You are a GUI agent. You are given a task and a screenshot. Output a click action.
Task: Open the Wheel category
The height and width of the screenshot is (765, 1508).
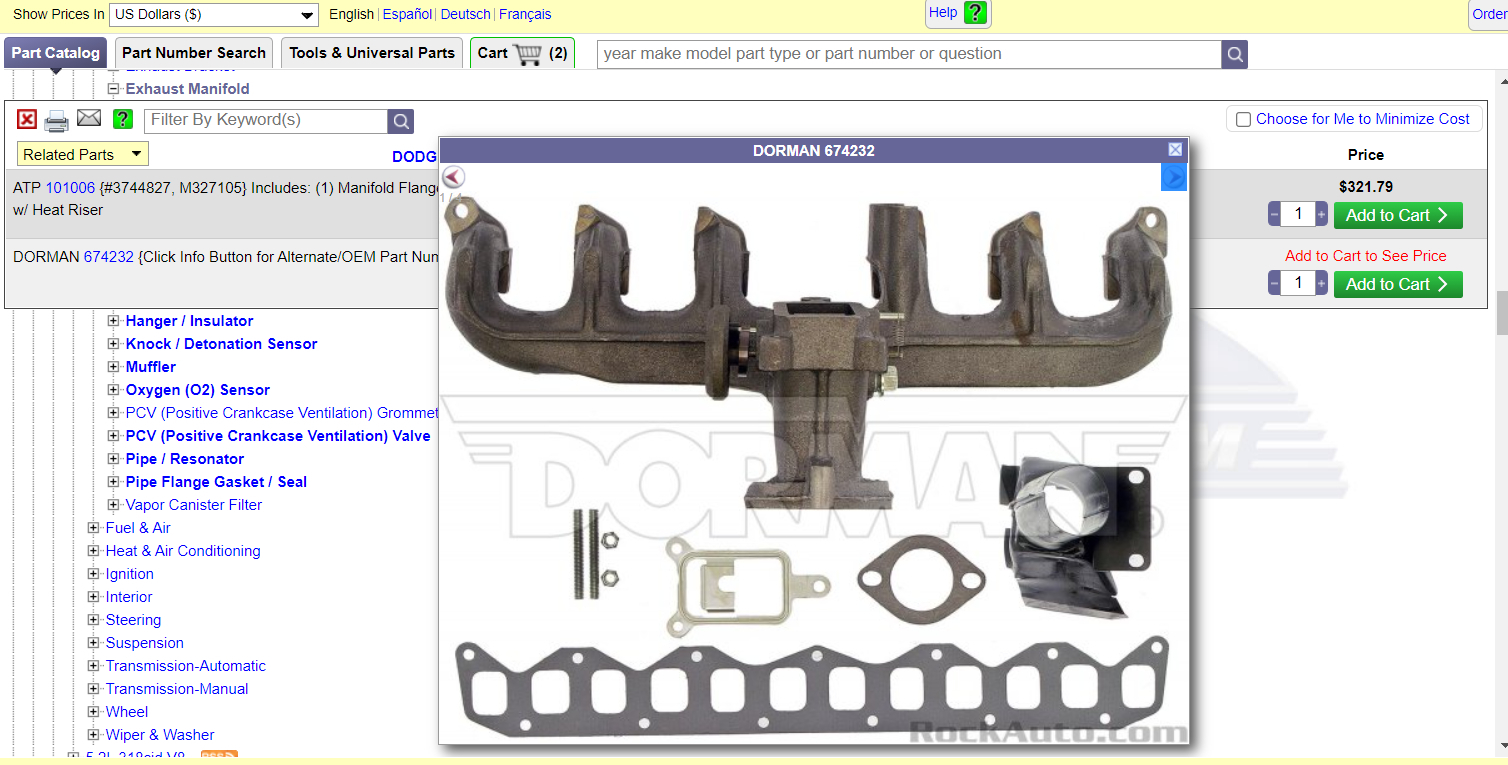[x=127, y=712]
